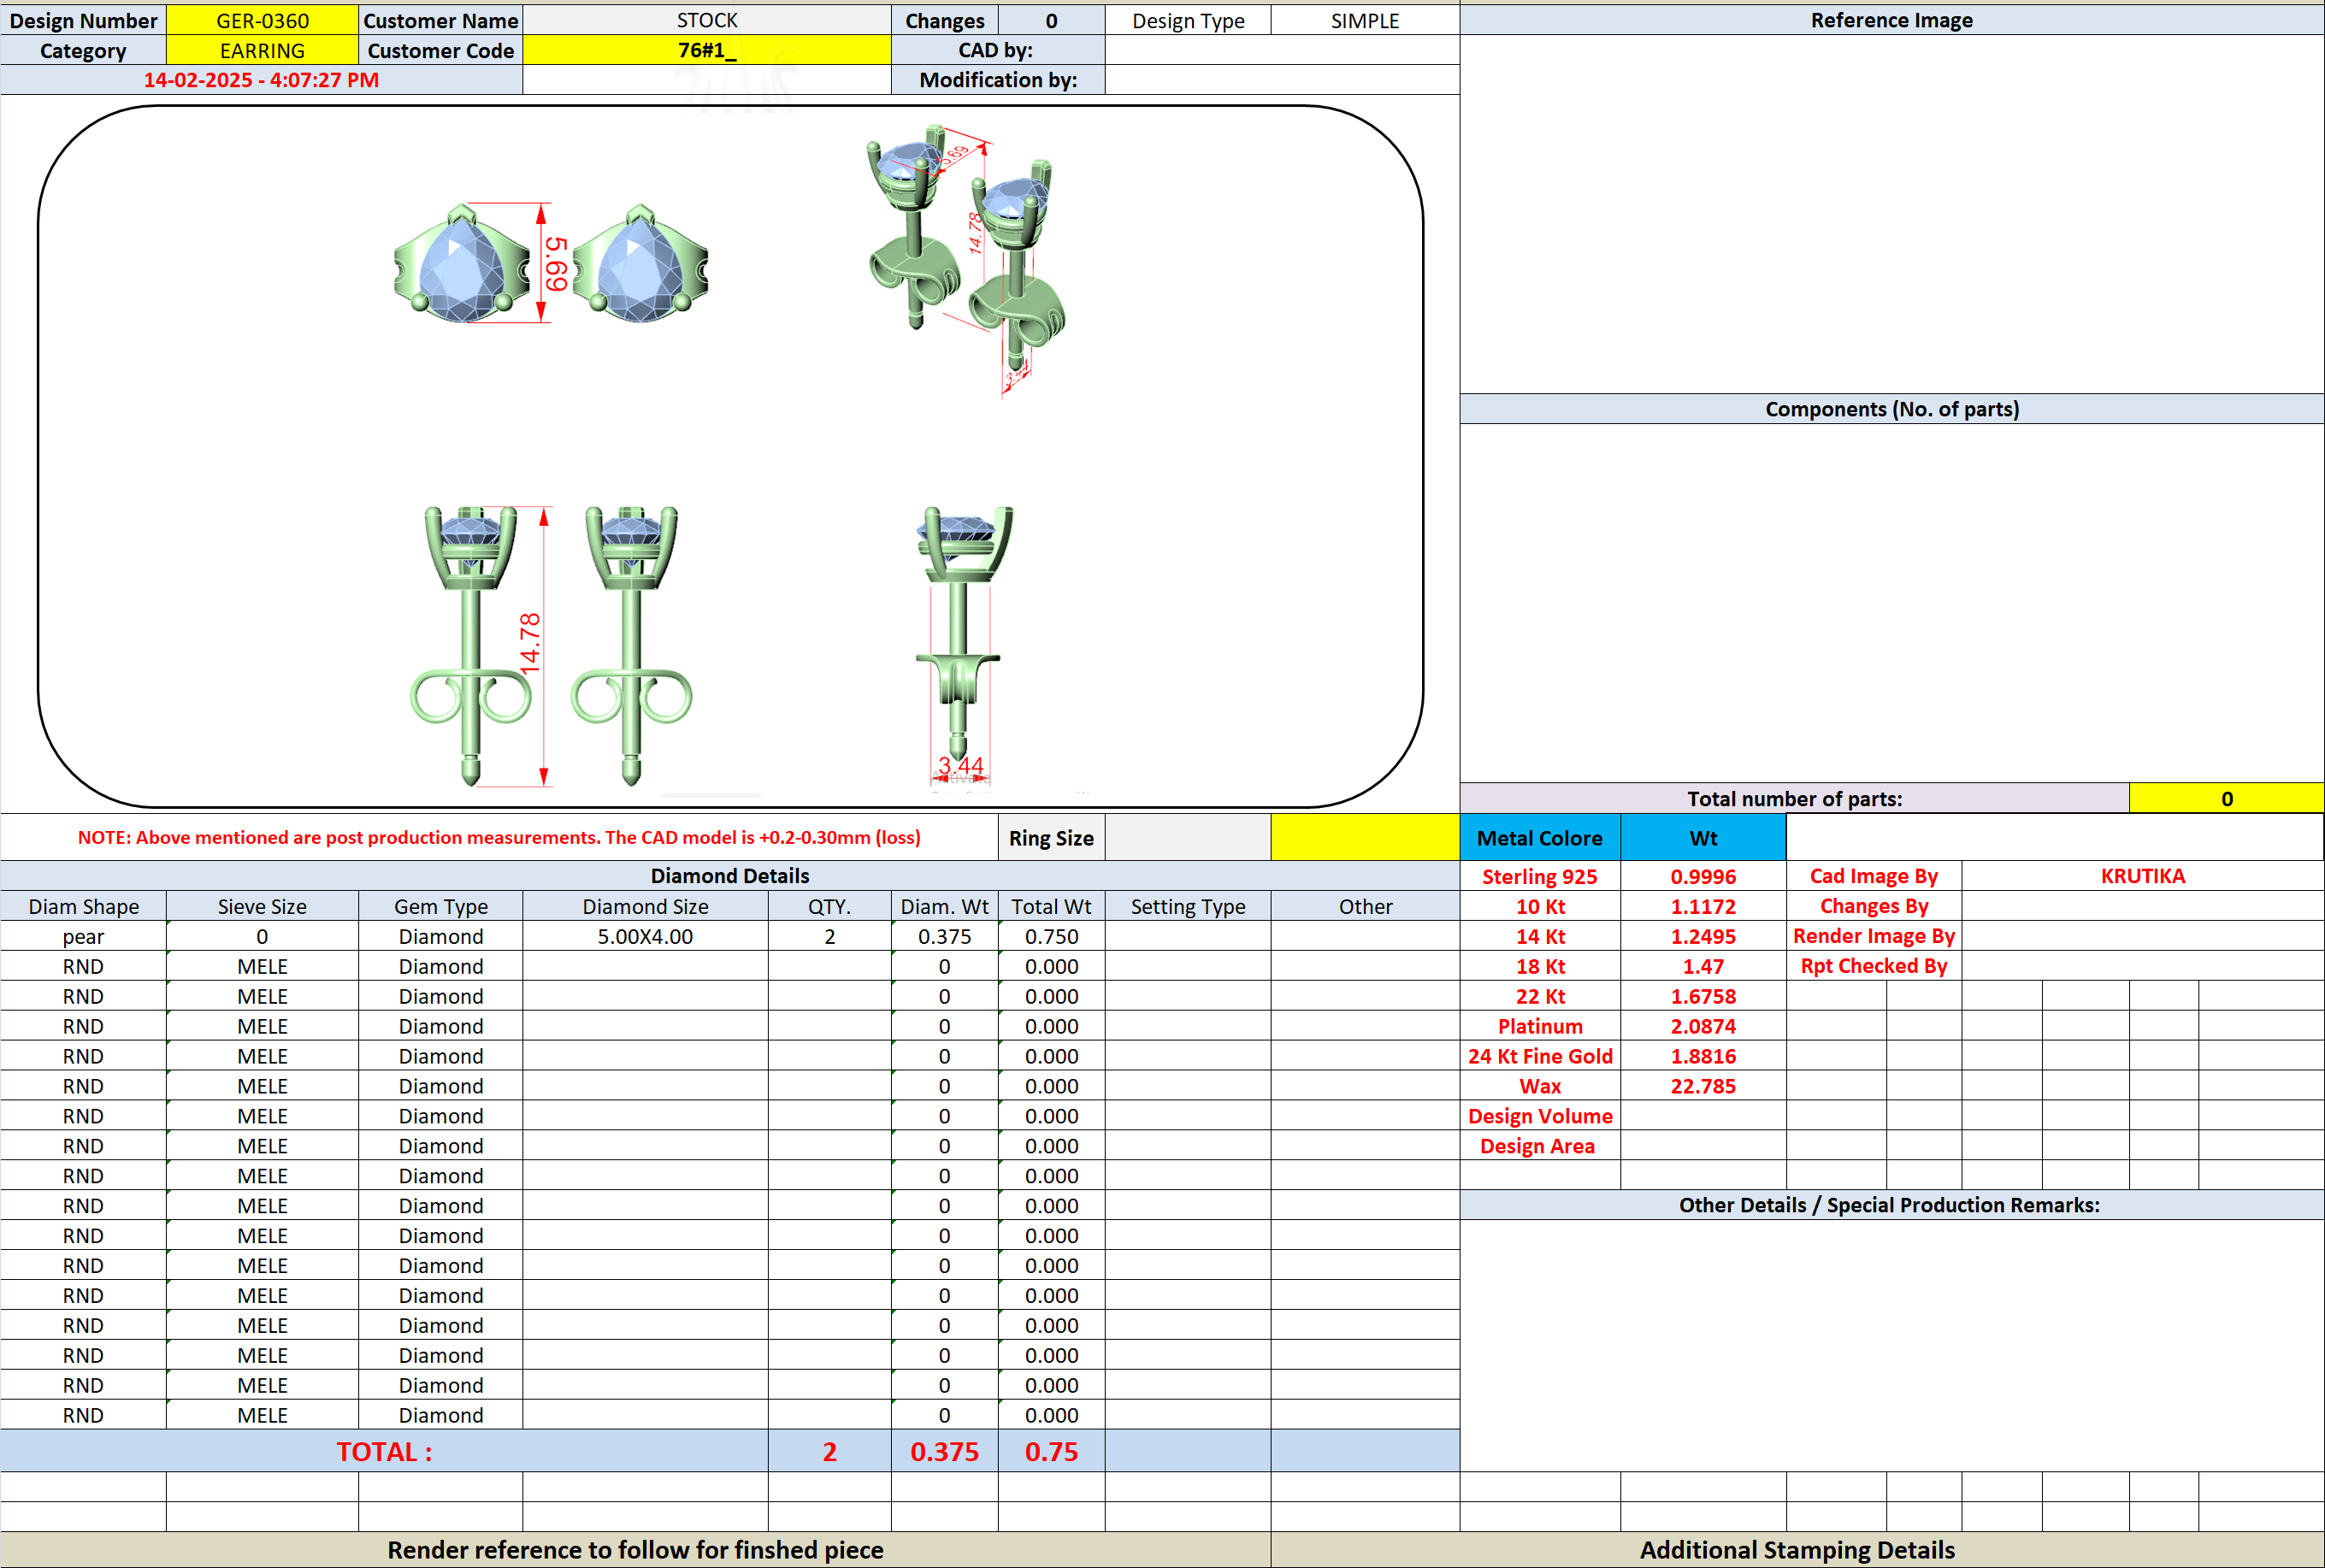This screenshot has width=2325, height=1568.
Task: Click the Other Details / Special Production Remarks header
Action: tap(1891, 1205)
